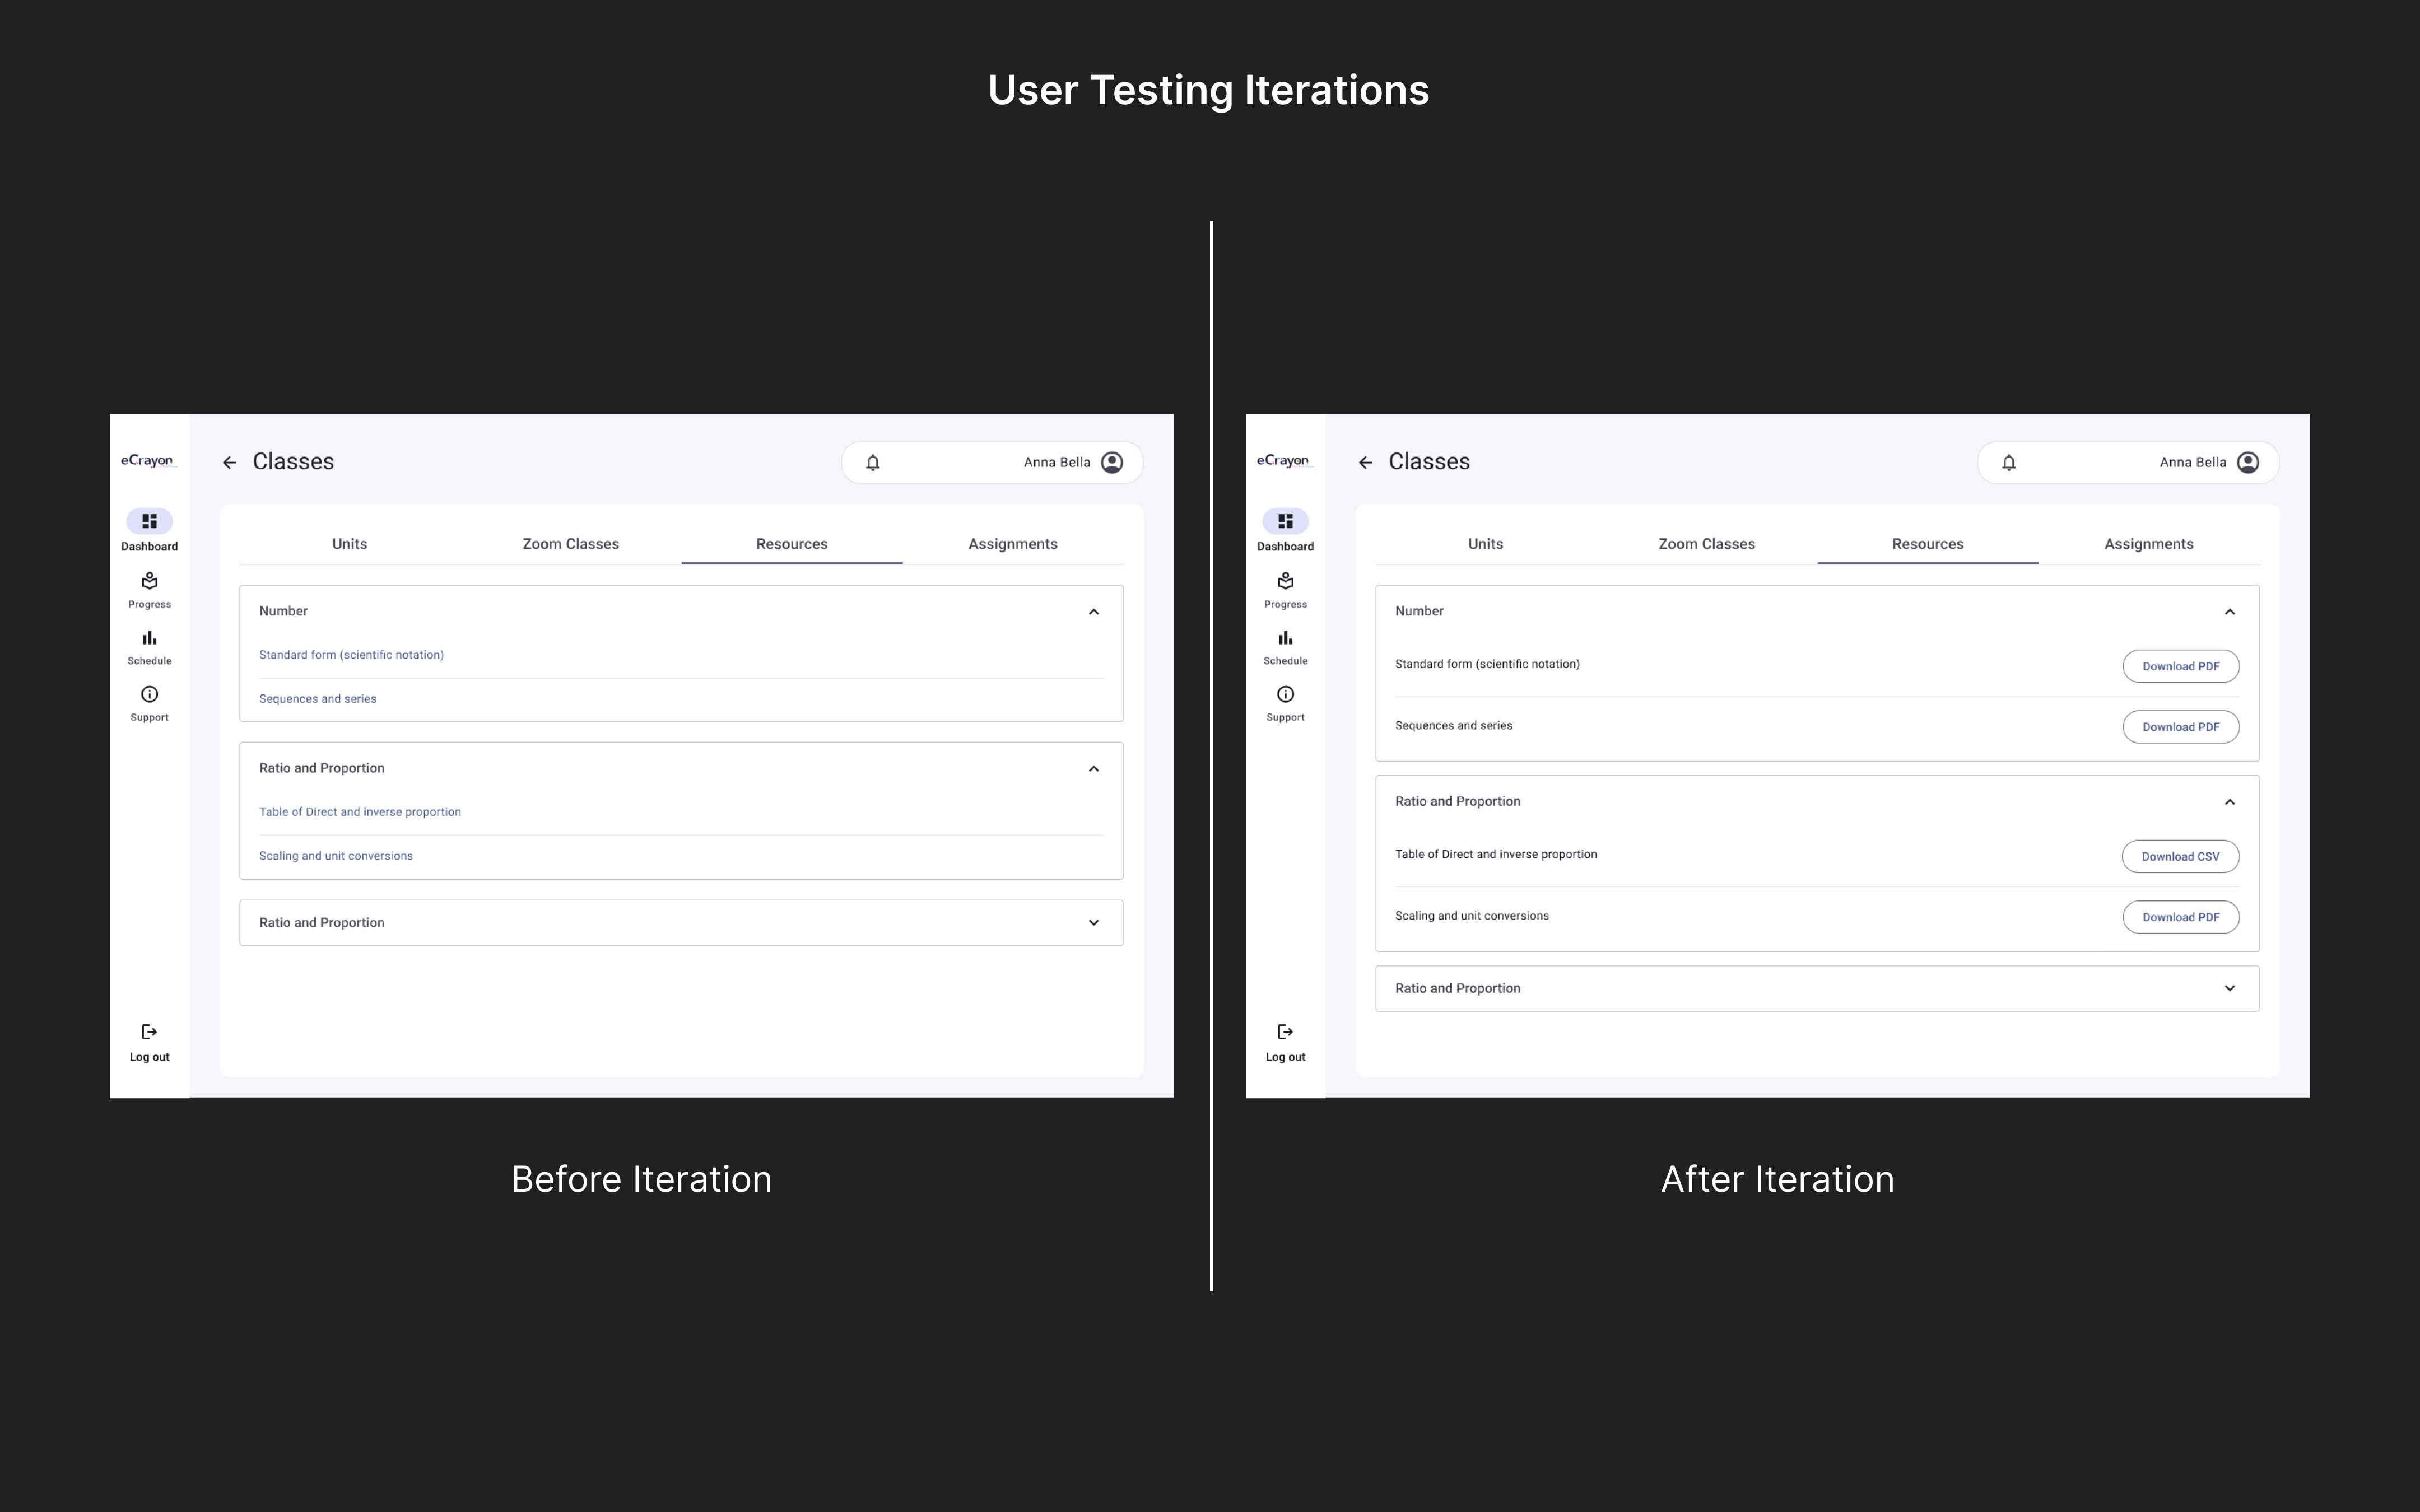The width and height of the screenshot is (2420, 1512).
Task: Click the notification bell in the After Iteration header
Action: (x=2008, y=462)
